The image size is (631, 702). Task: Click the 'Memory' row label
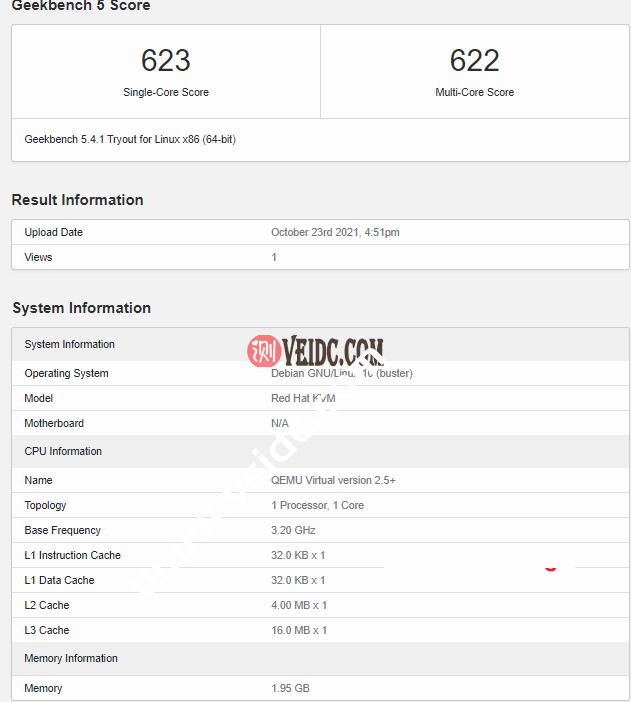click(x=43, y=689)
